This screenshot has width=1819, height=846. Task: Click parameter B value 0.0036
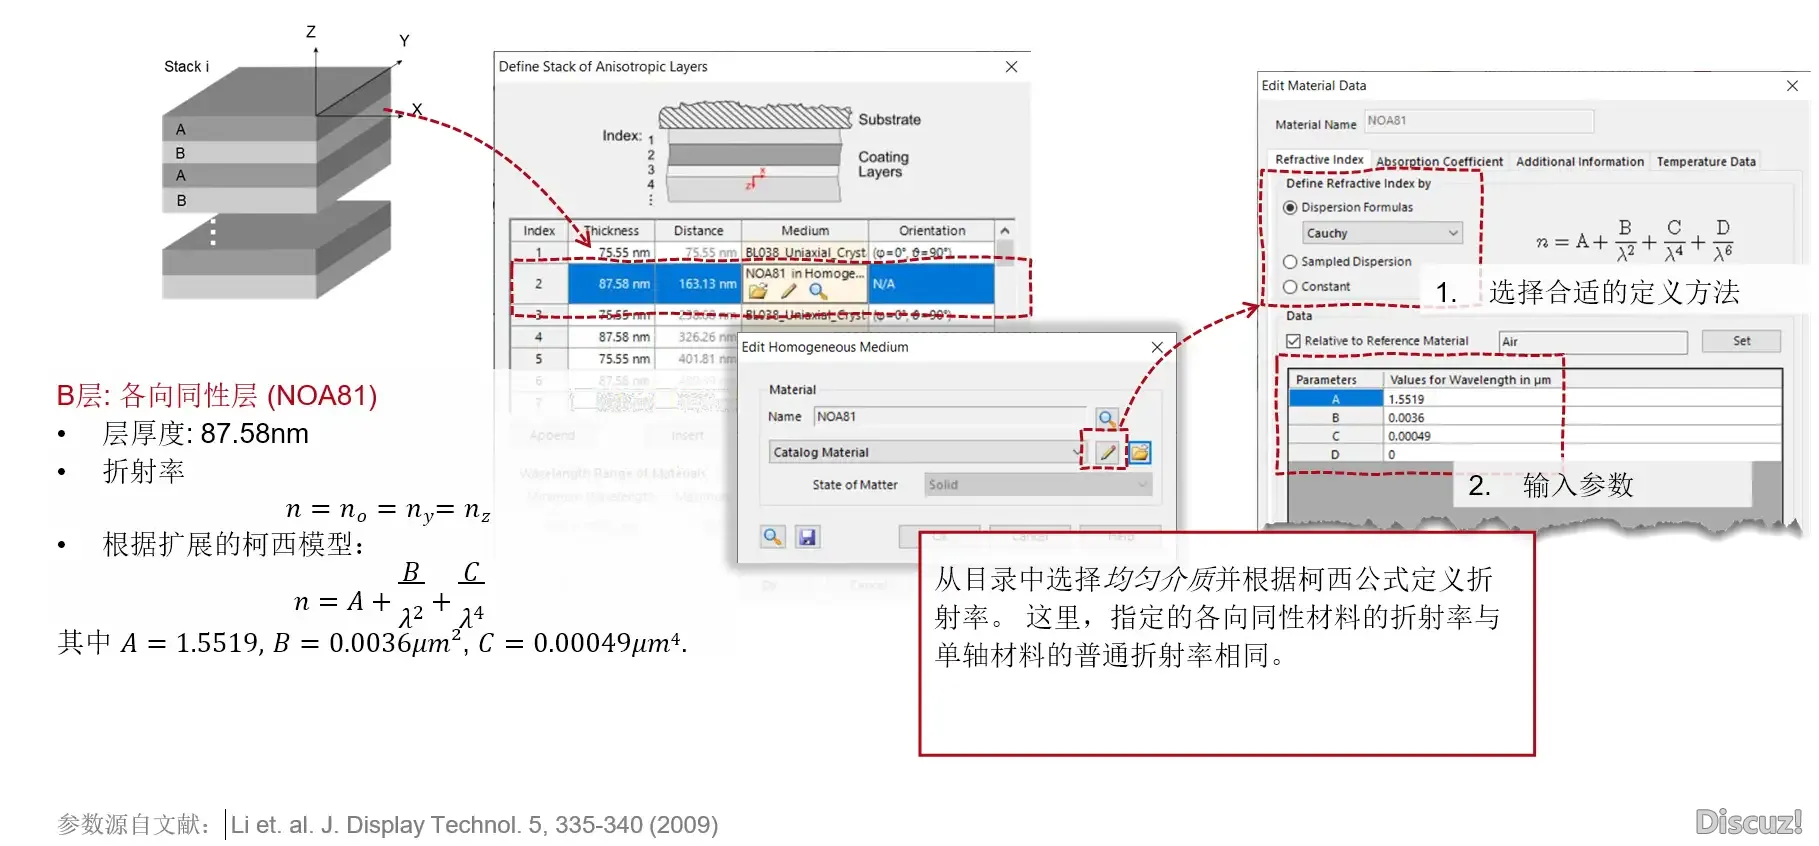[1582, 418]
